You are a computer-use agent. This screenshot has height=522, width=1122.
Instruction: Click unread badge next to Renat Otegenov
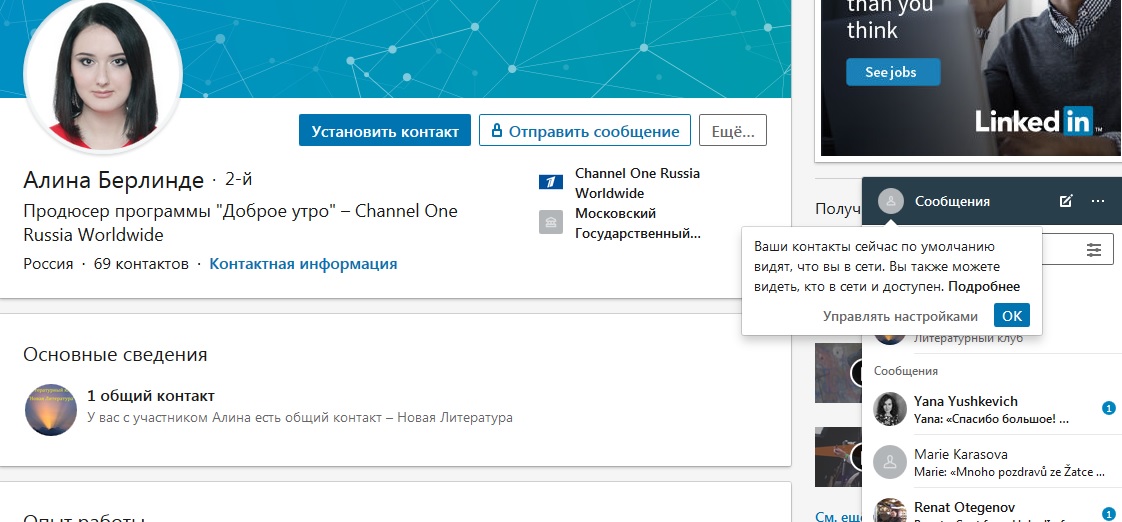(x=1108, y=513)
